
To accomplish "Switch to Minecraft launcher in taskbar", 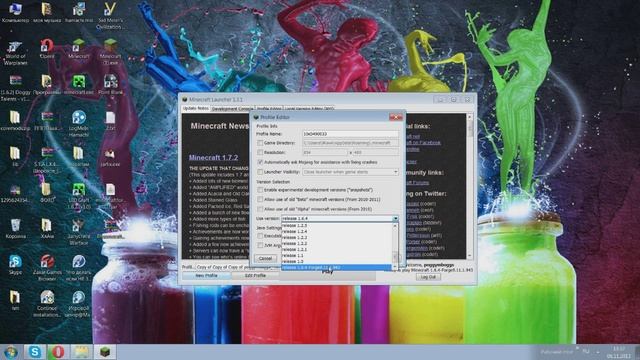I will coord(105,351).
